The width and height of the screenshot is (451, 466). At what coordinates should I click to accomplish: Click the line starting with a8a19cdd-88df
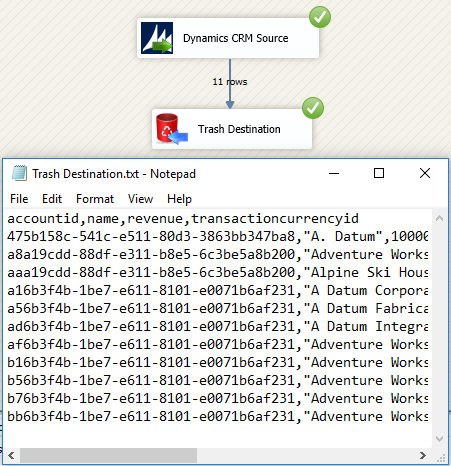pos(218,255)
